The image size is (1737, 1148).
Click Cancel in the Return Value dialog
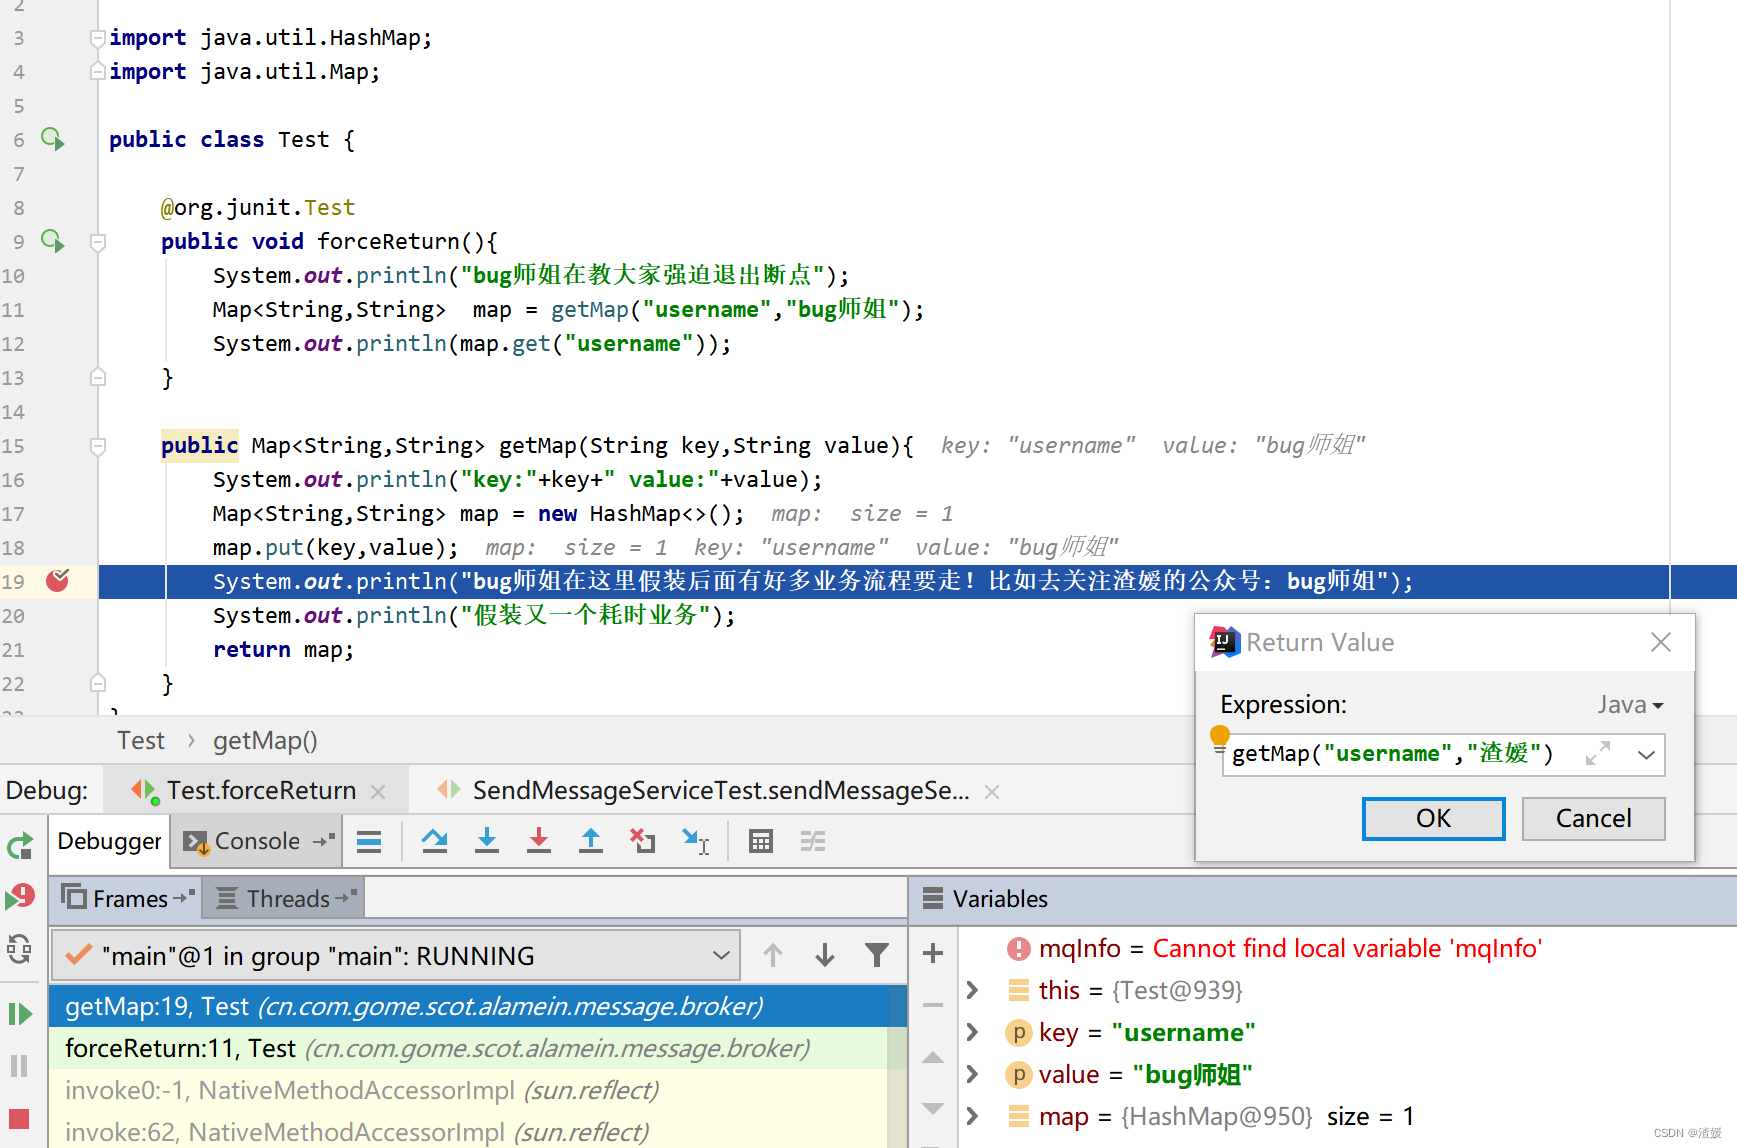[1592, 818]
